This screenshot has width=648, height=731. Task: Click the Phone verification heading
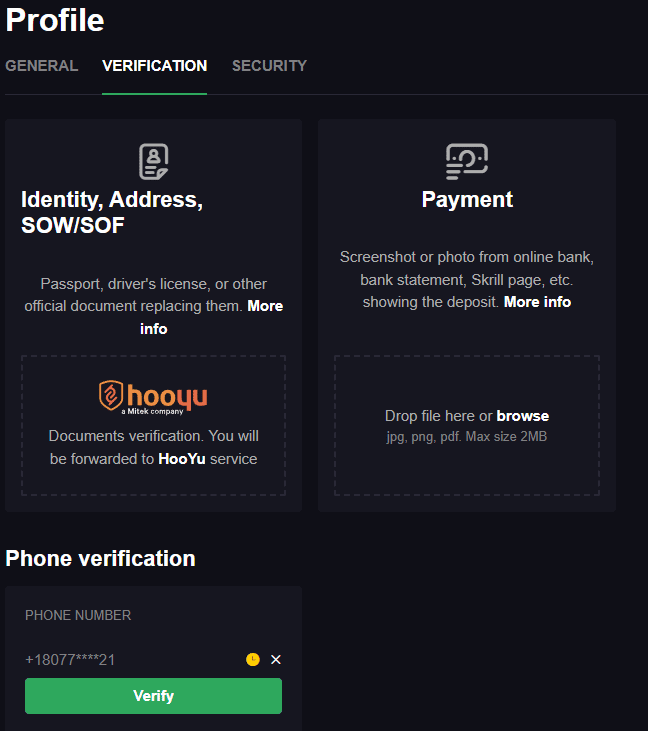(100, 559)
